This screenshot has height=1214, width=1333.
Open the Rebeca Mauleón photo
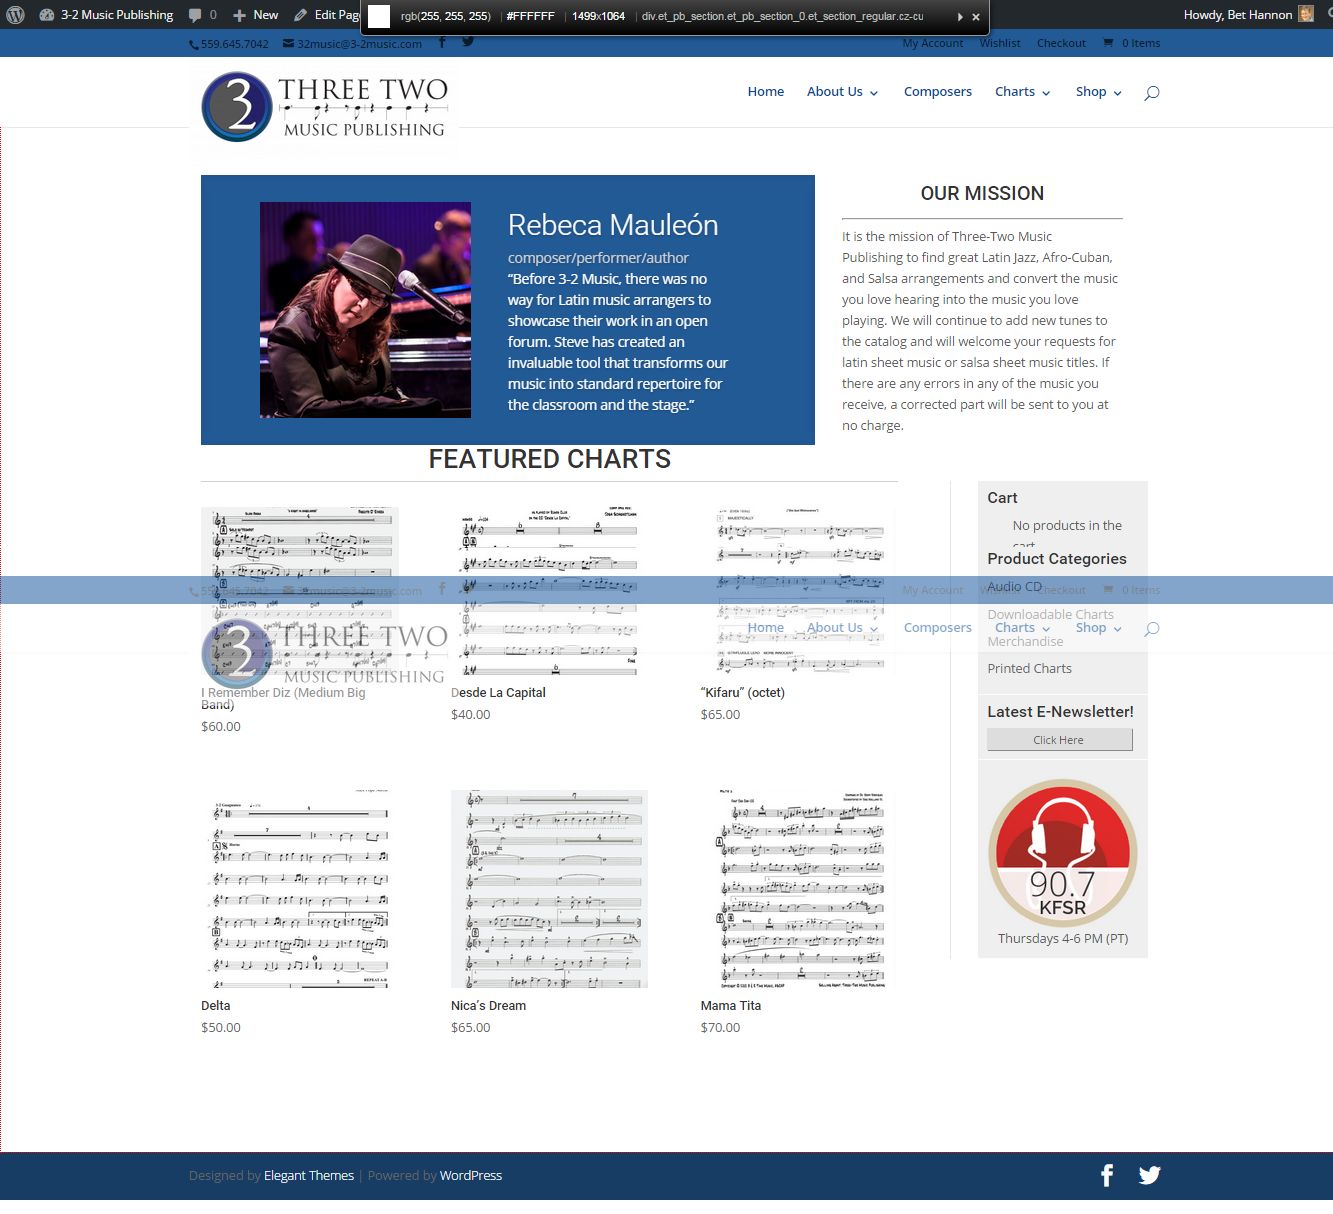pyautogui.click(x=365, y=310)
